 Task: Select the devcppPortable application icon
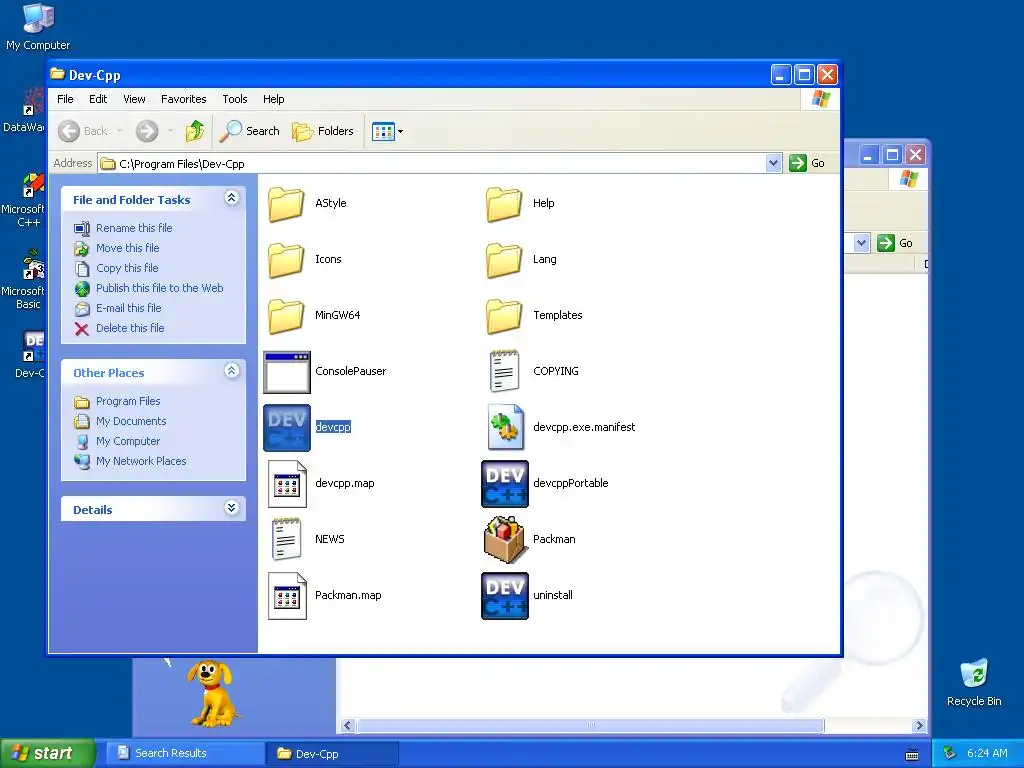[505, 484]
